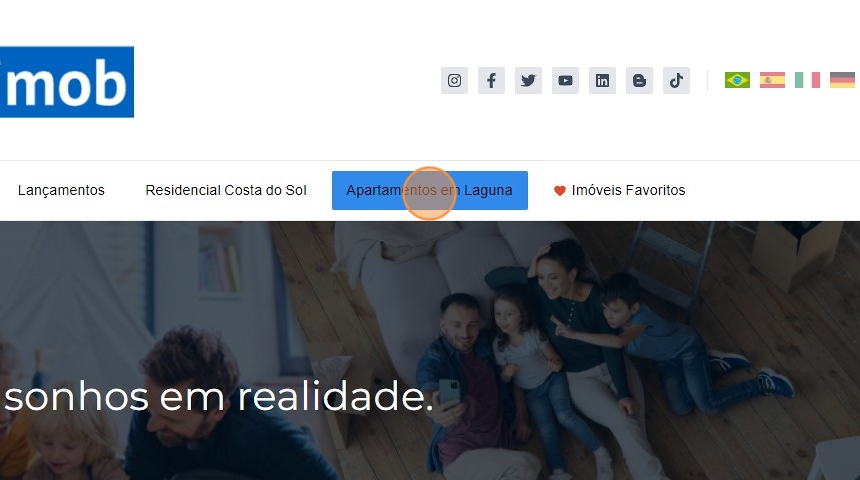Viewport: 860px width, 480px height.
Task: Select the highlighted Apartamentos em Laguna item
Action: click(x=429, y=190)
